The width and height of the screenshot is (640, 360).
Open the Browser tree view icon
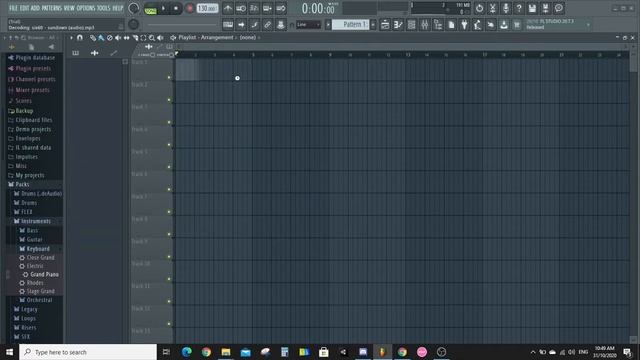click(x=438, y=25)
